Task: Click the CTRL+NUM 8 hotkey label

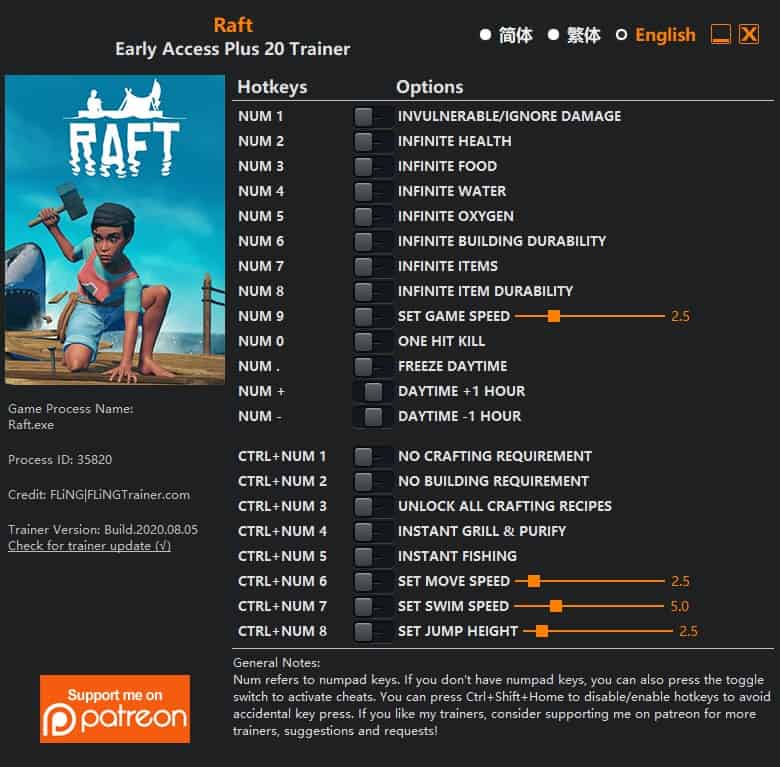Action: click(283, 632)
